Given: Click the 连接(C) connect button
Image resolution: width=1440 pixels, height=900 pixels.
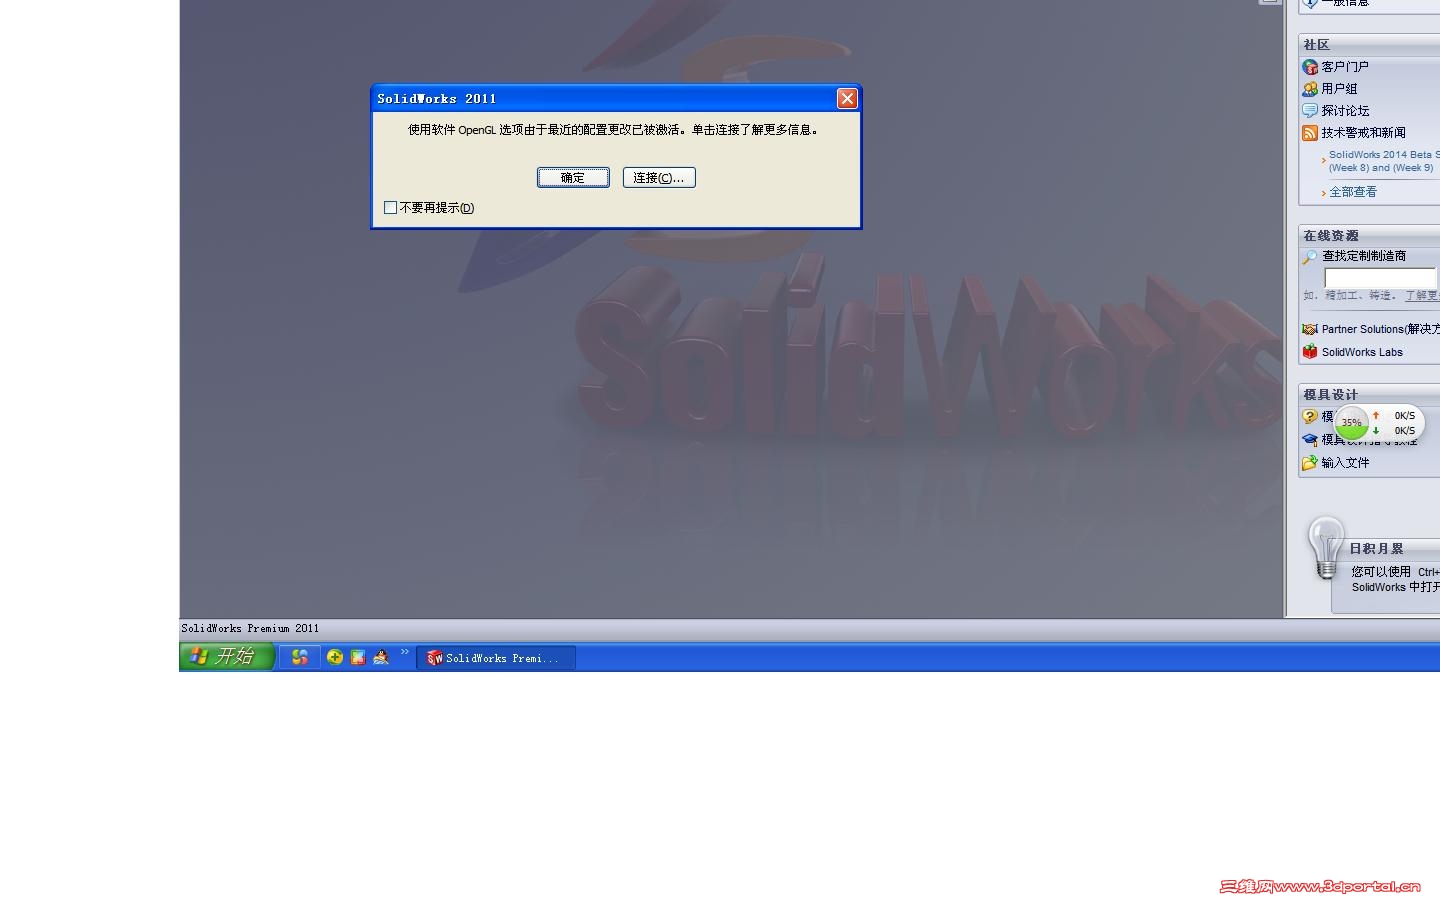Looking at the screenshot, I should coord(659,177).
